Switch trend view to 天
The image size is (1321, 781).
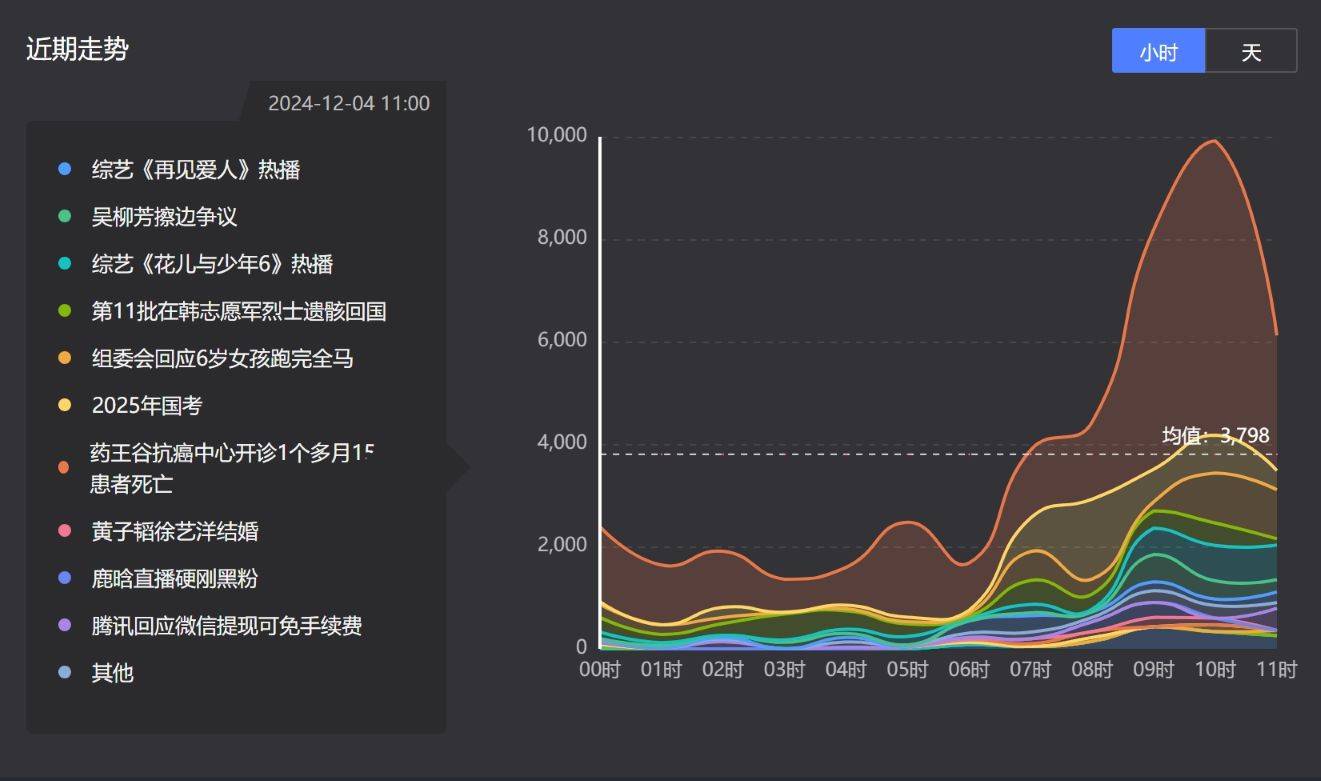[1251, 51]
